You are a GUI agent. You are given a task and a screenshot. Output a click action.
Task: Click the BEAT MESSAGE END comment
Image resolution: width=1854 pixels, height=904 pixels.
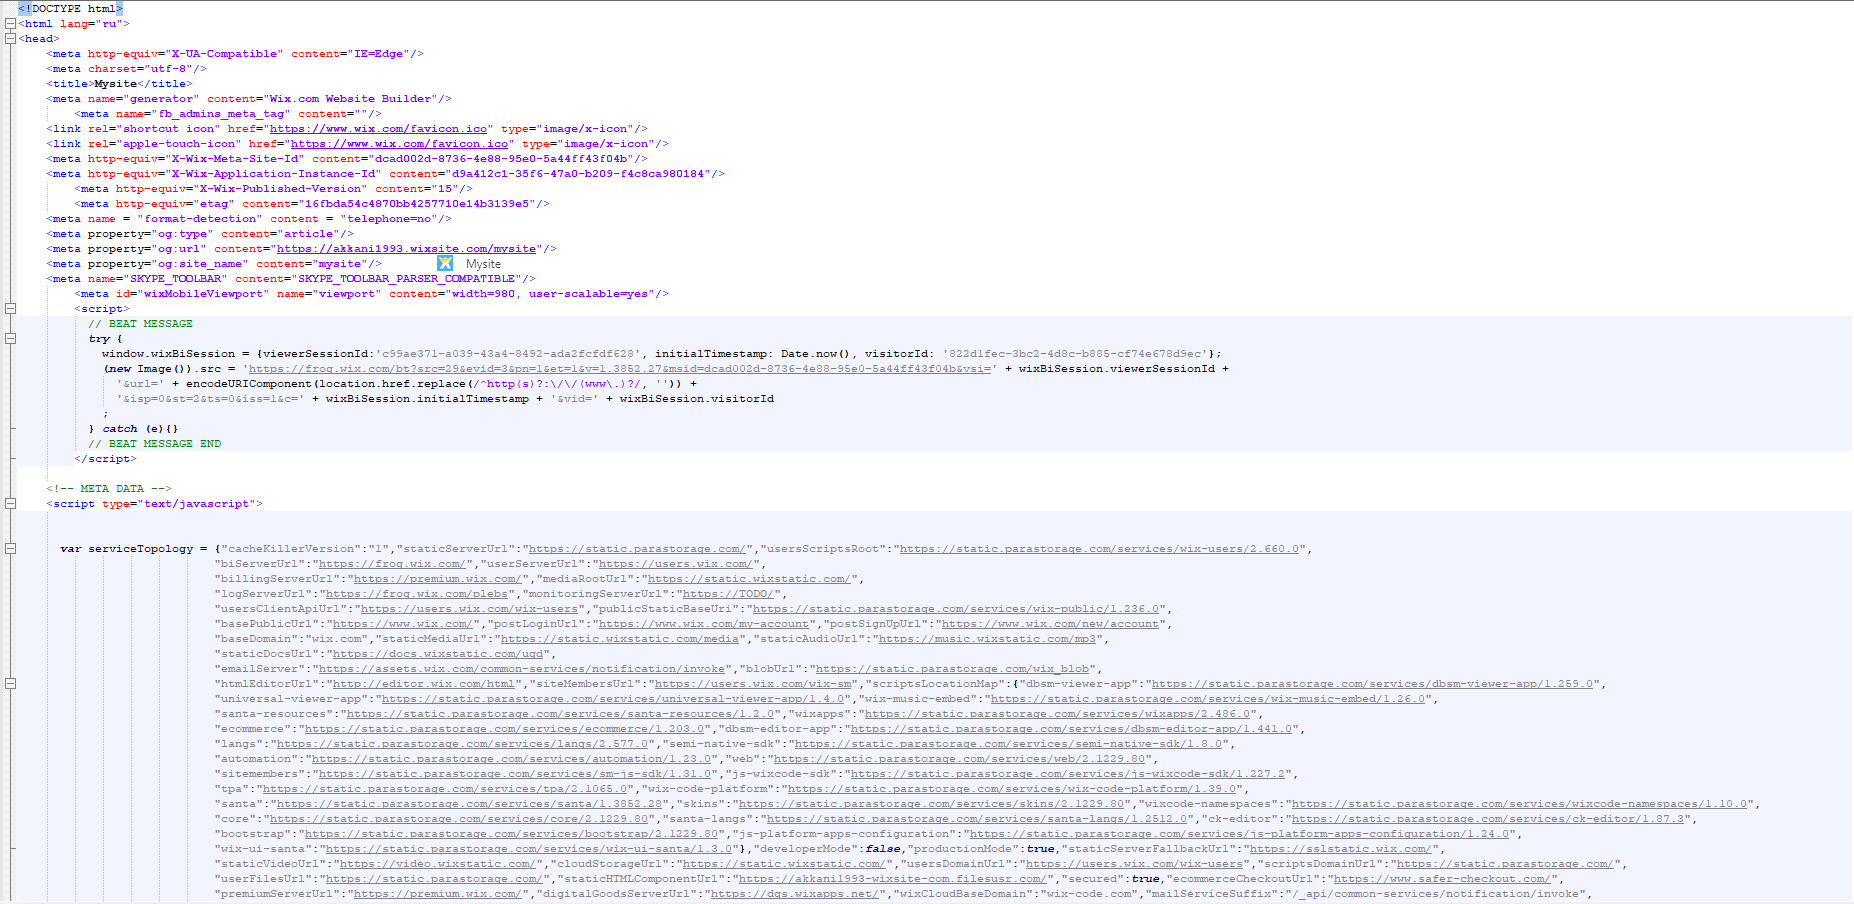pyautogui.click(x=155, y=444)
